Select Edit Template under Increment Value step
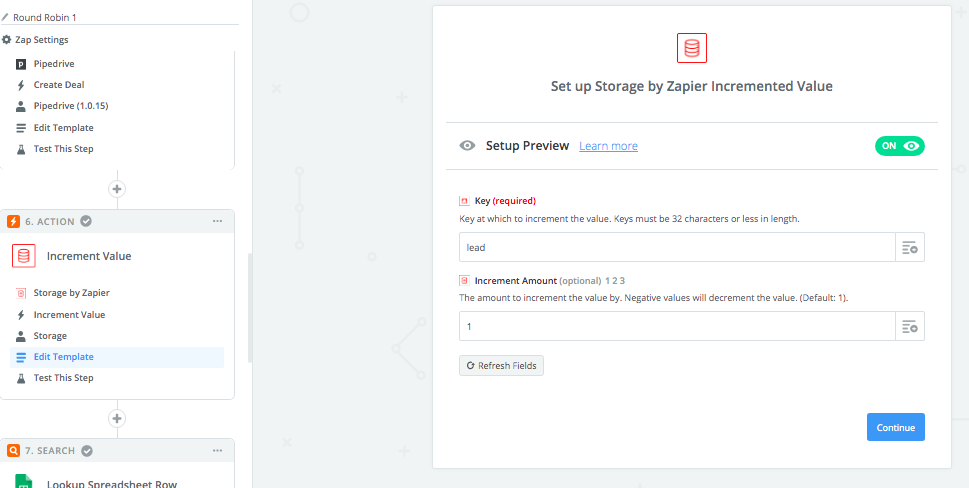The height and width of the screenshot is (488, 969). (x=64, y=356)
